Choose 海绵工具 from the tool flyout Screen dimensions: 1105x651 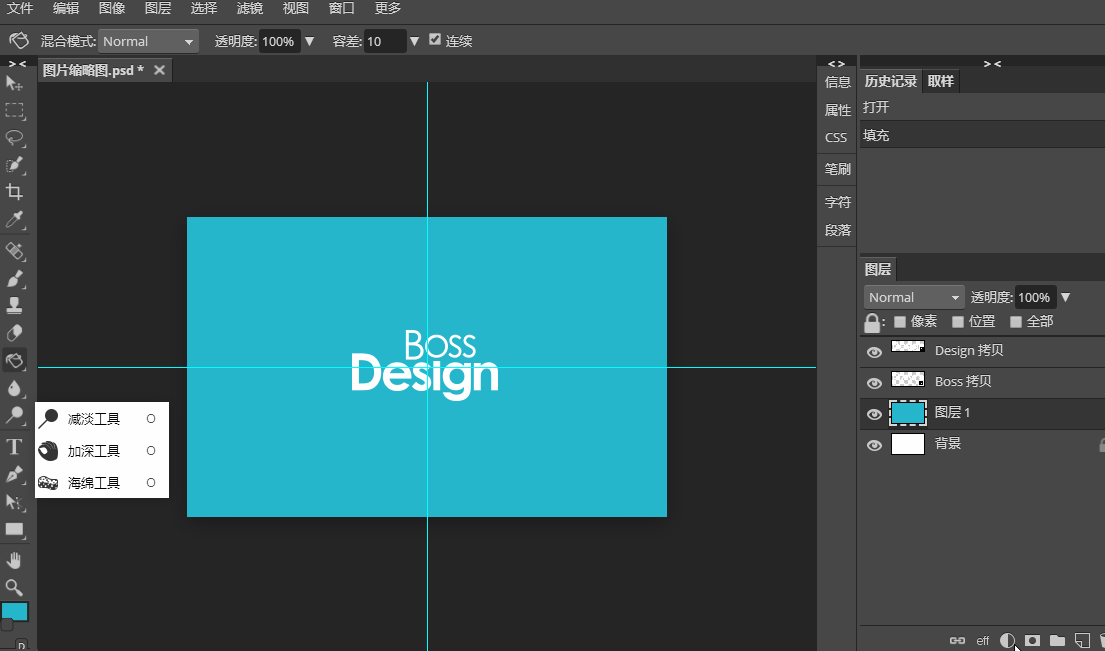94,483
